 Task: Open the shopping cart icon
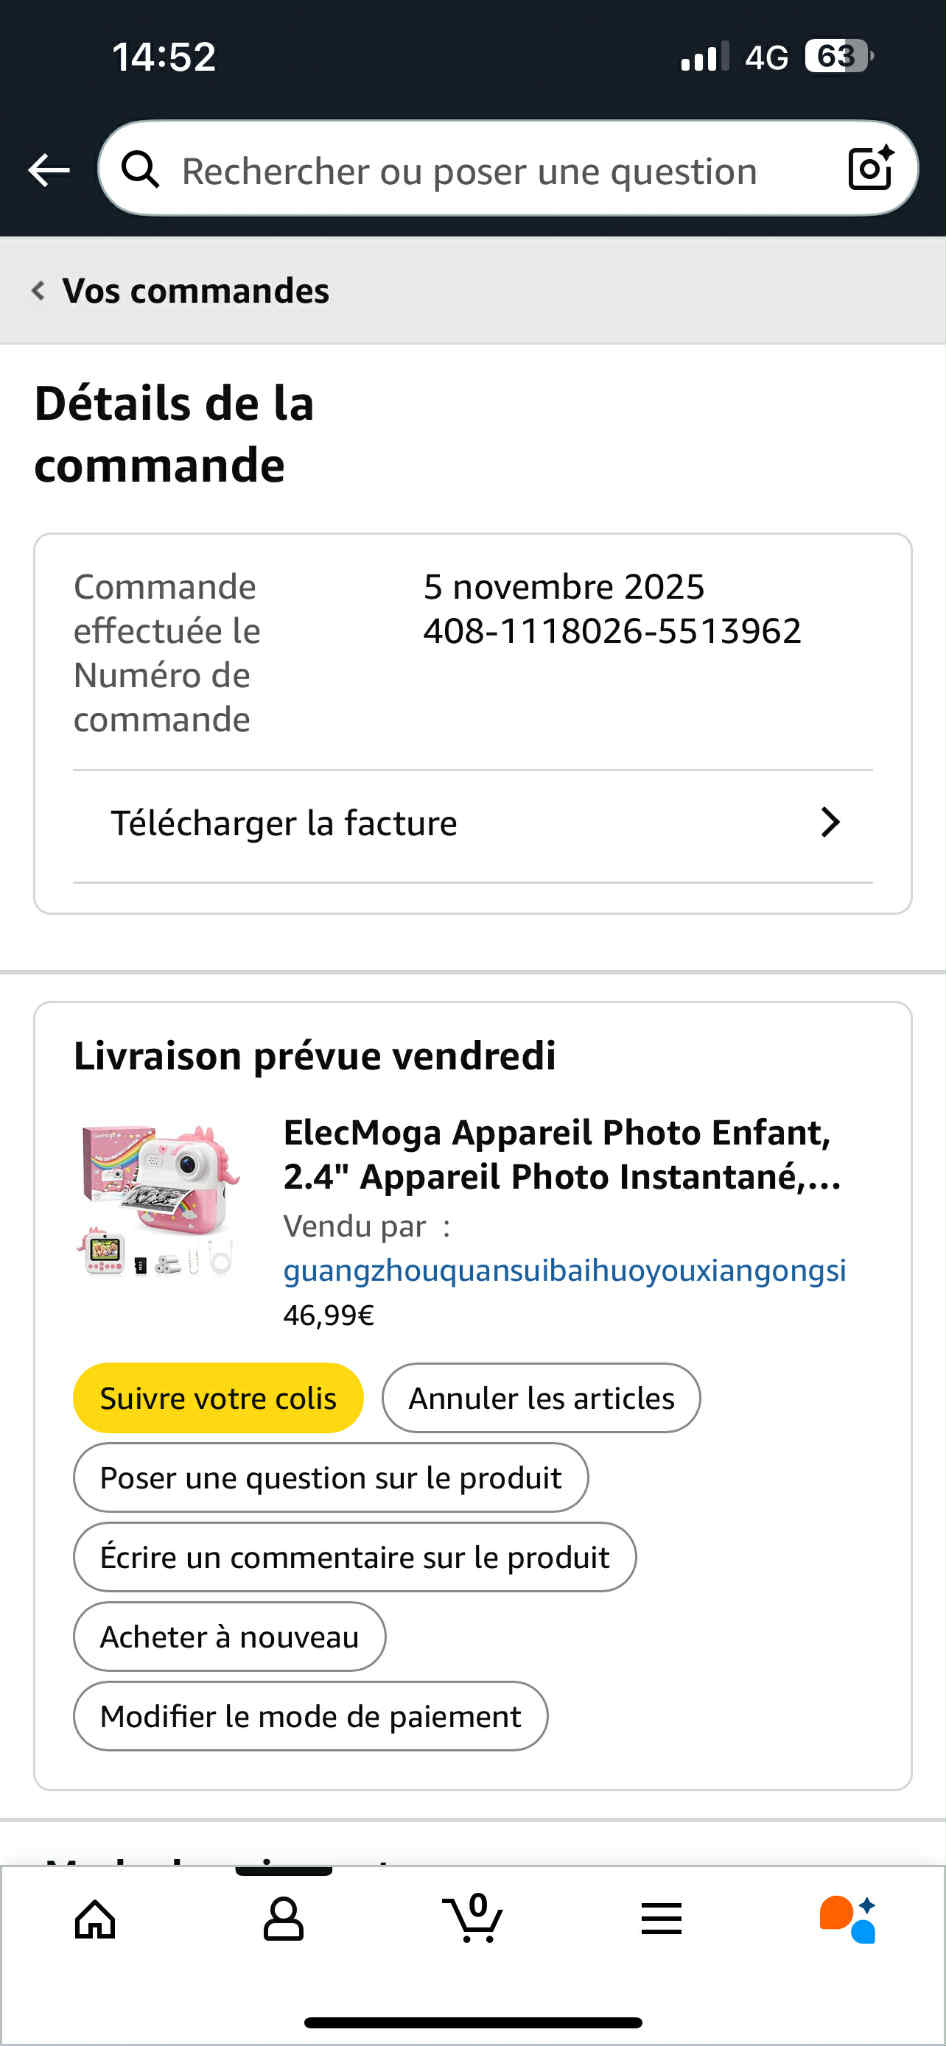472,1917
